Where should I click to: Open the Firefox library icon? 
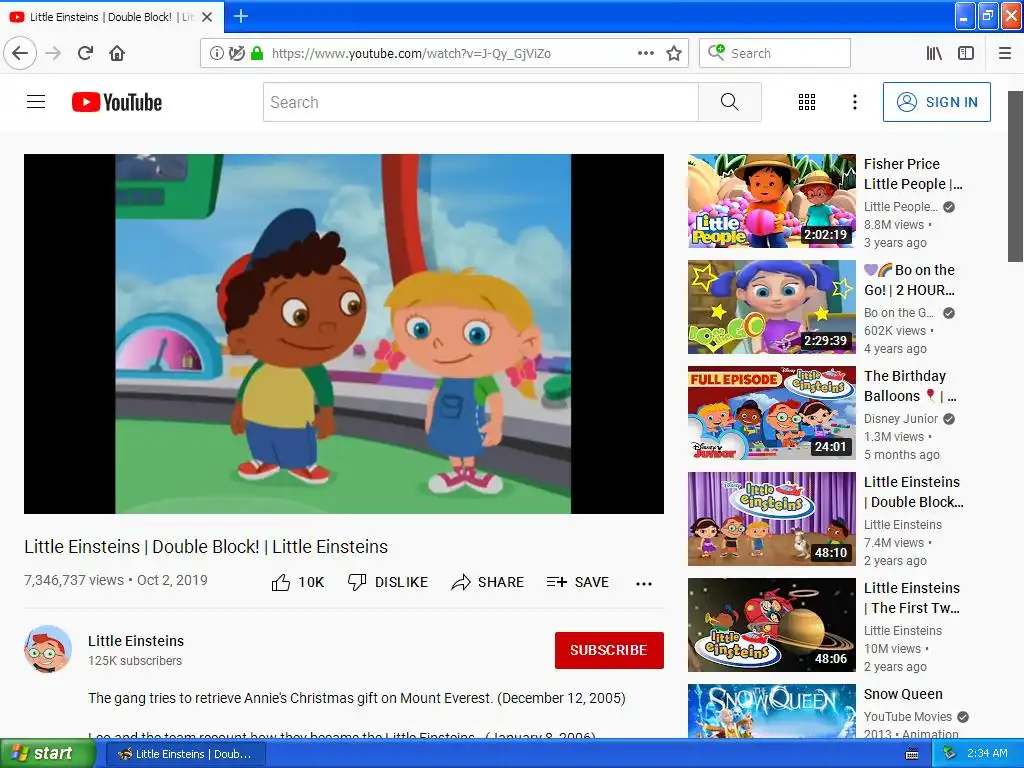(934, 53)
